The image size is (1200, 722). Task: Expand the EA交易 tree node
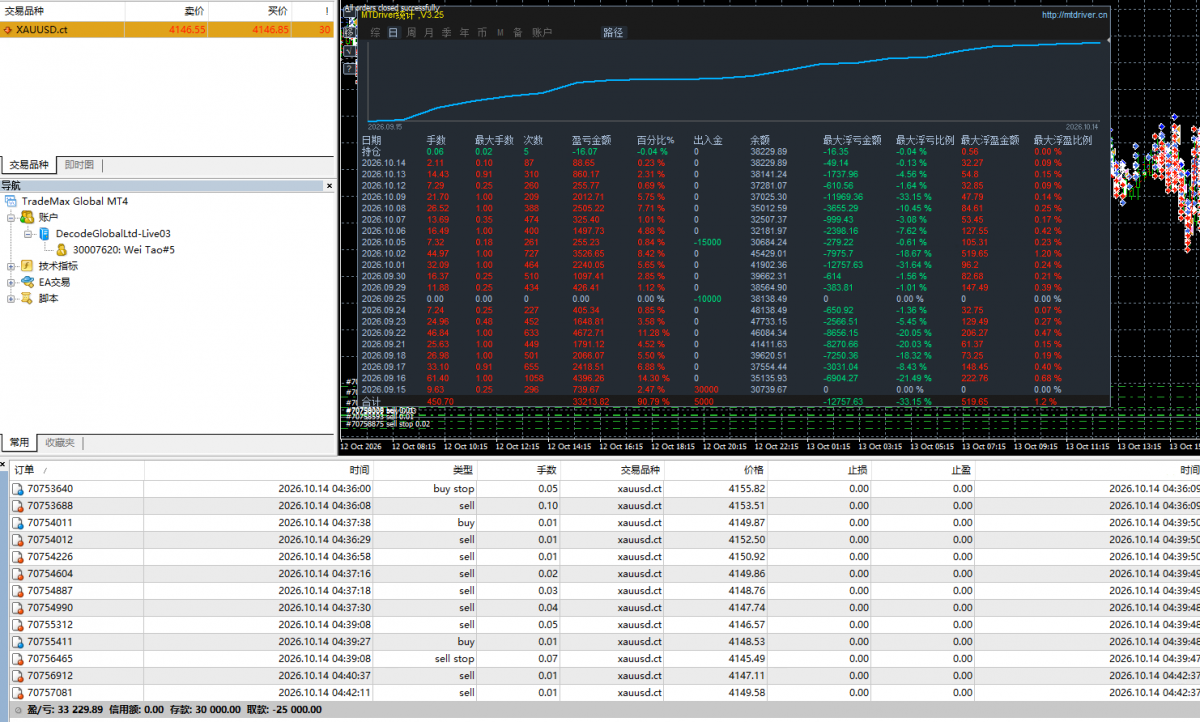11,282
